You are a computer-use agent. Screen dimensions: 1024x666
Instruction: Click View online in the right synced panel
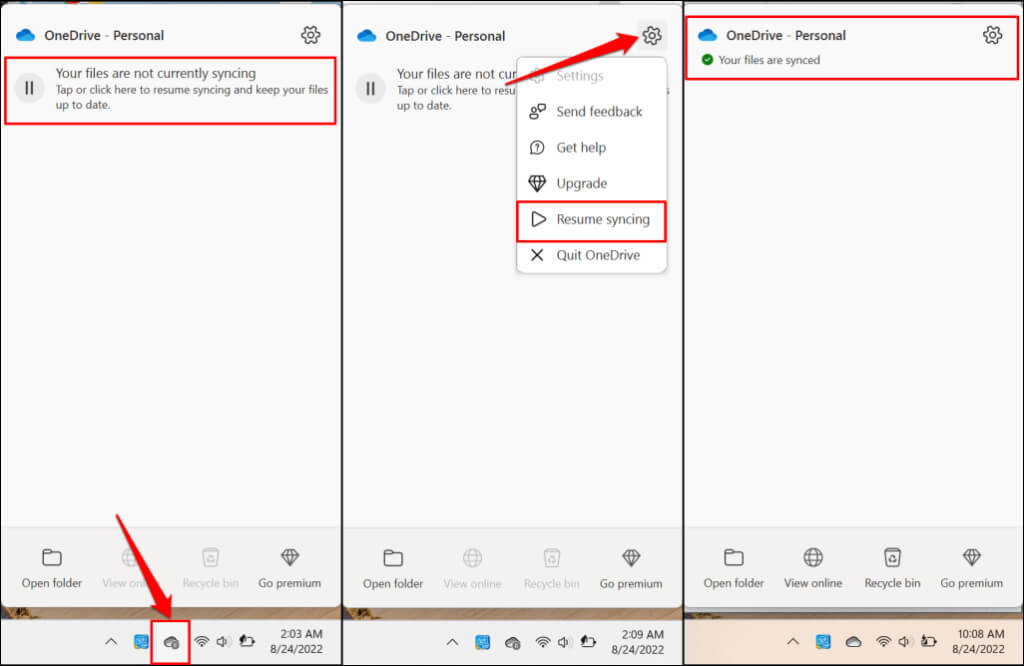pyautogui.click(x=813, y=569)
